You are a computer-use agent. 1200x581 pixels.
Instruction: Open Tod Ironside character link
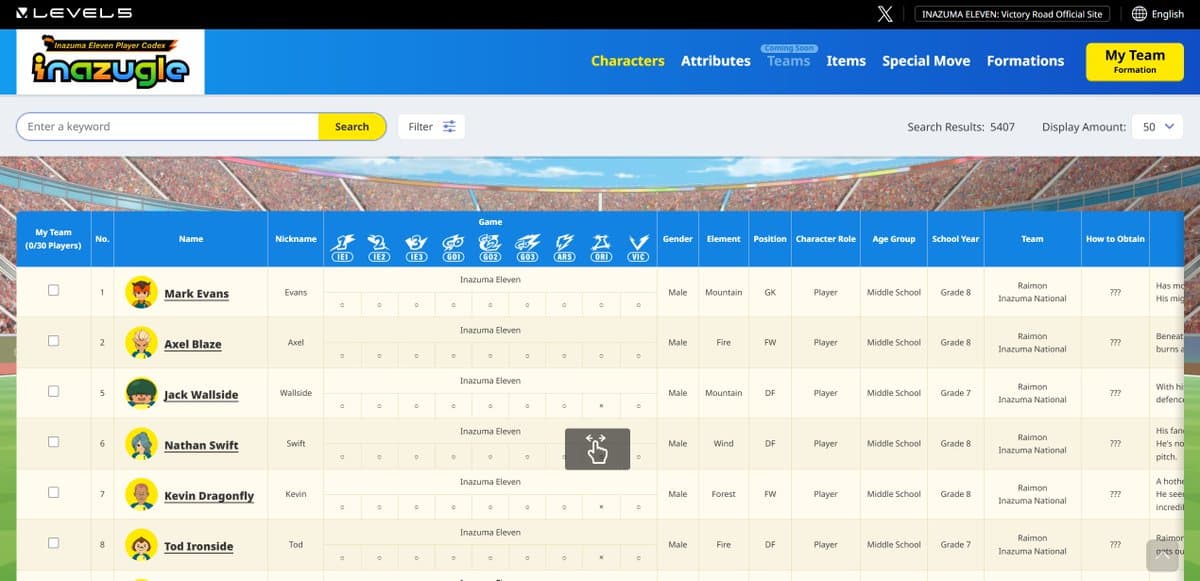click(x=198, y=546)
